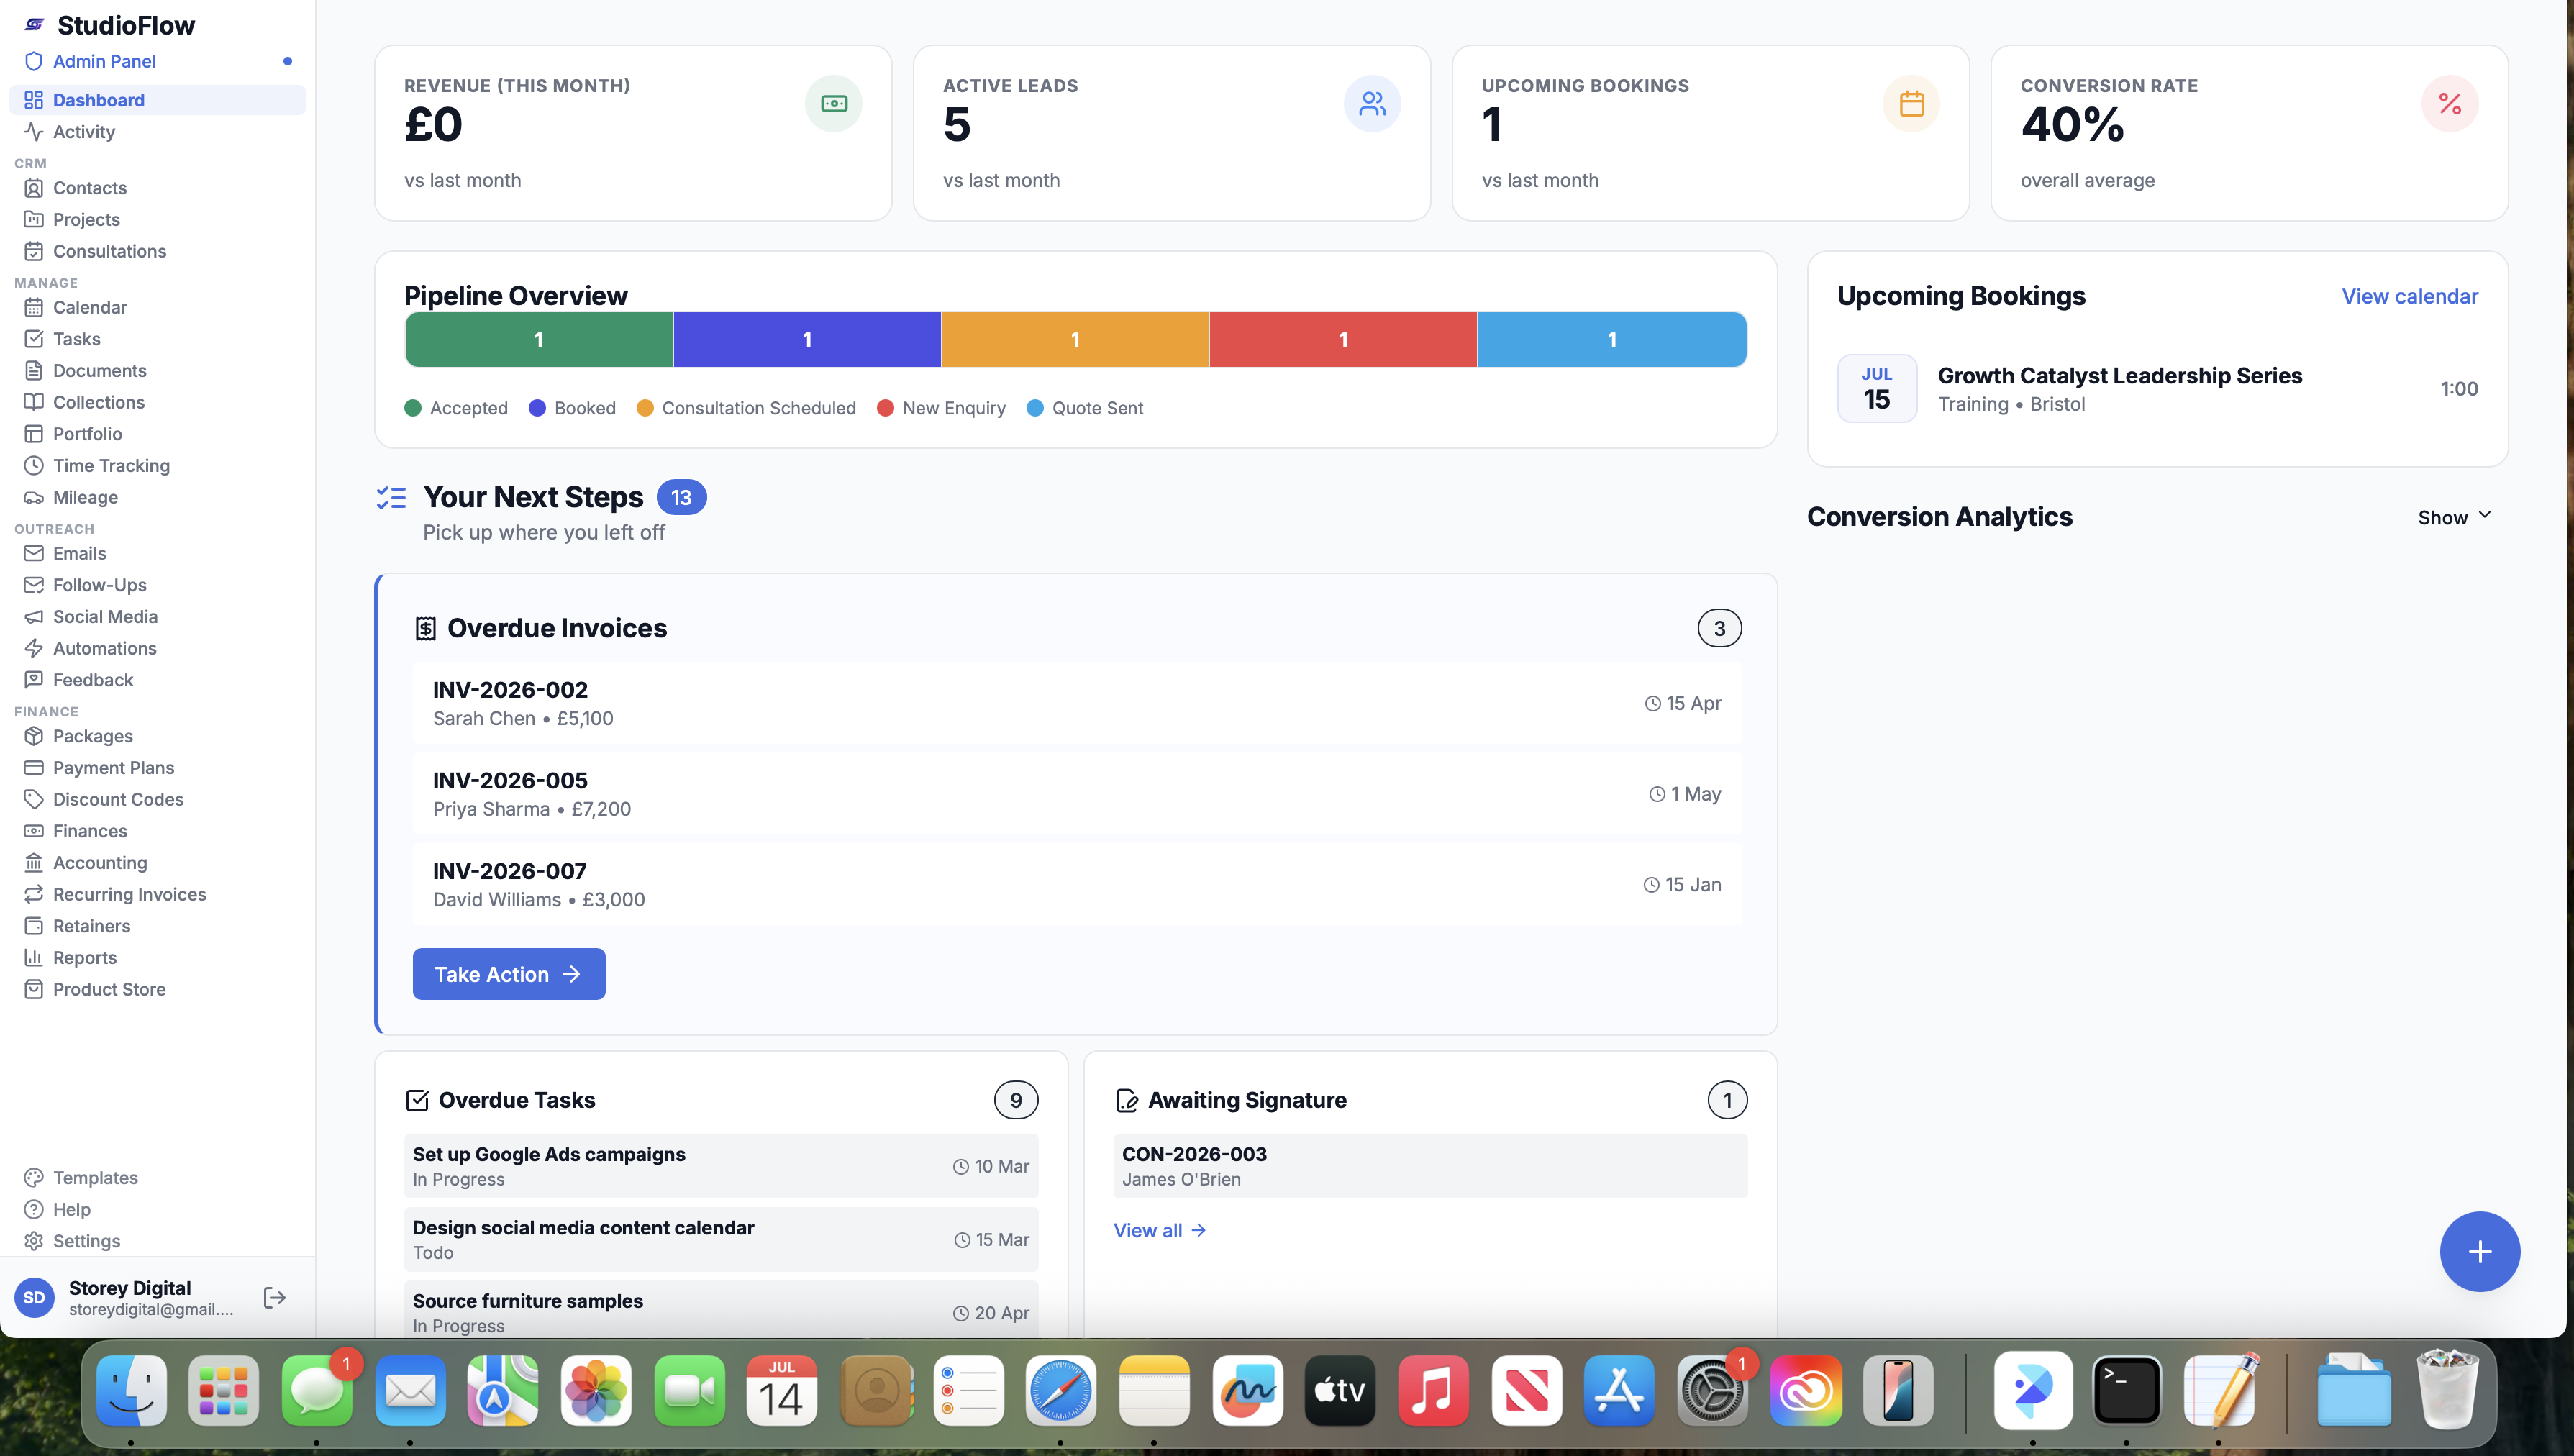Viewport: 2574px width, 1456px height.
Task: Follow the View calendar link
Action: point(2409,296)
